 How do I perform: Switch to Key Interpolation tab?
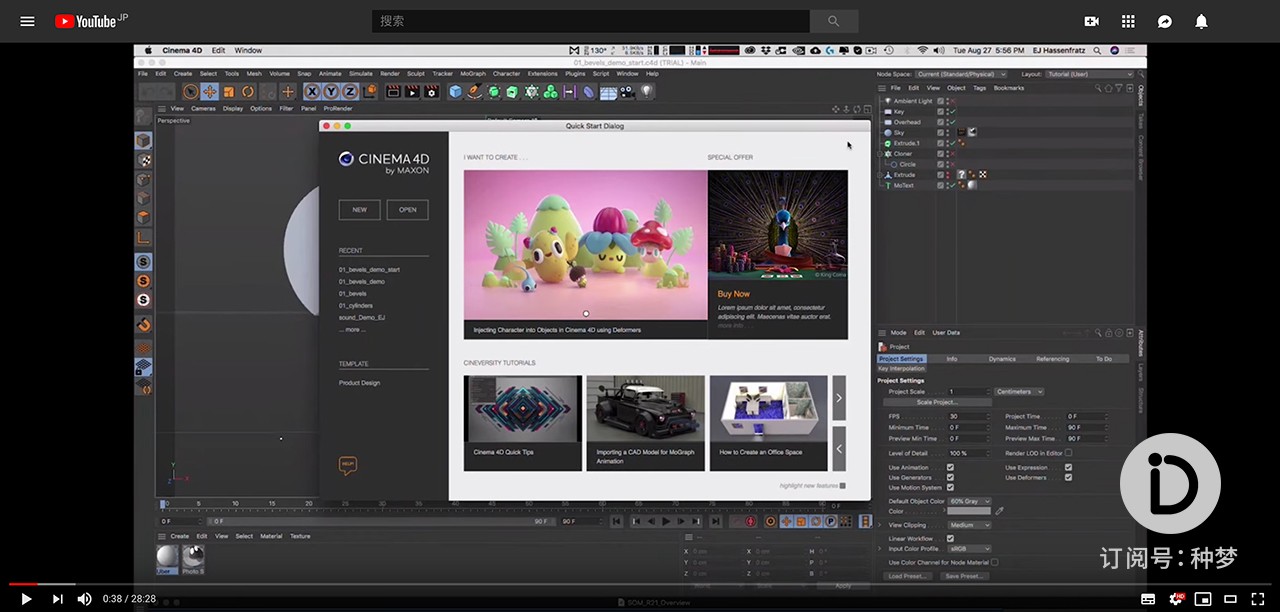point(902,368)
